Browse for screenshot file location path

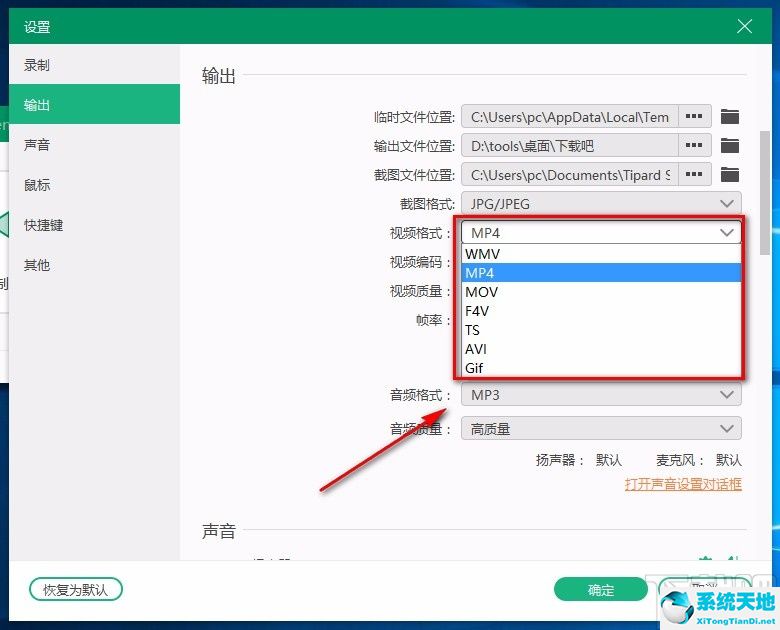(x=694, y=175)
